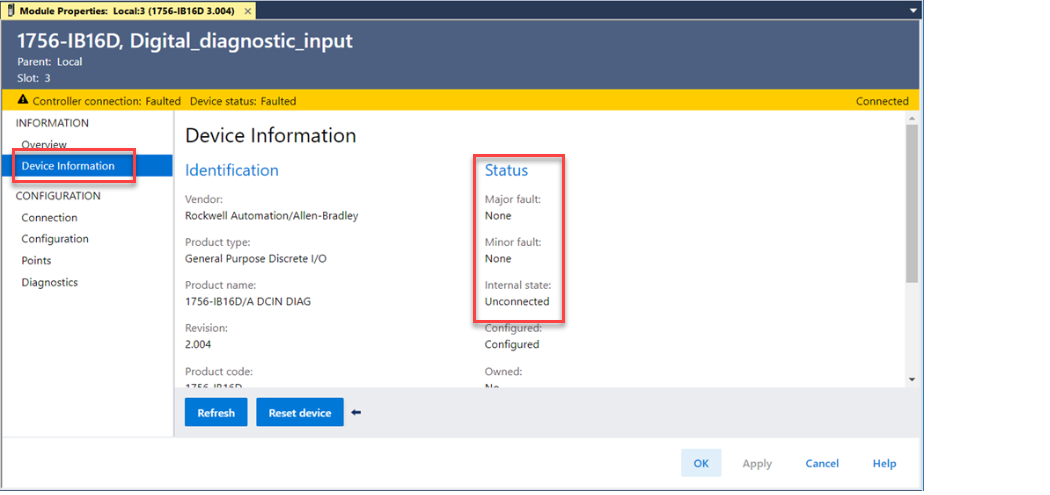Confirm with the OK button

(x=701, y=463)
